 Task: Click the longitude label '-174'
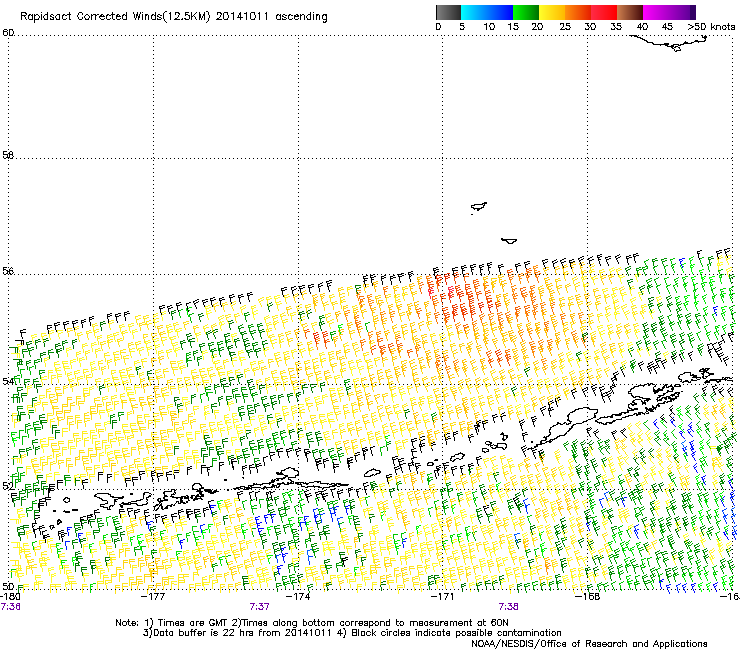tap(298, 596)
